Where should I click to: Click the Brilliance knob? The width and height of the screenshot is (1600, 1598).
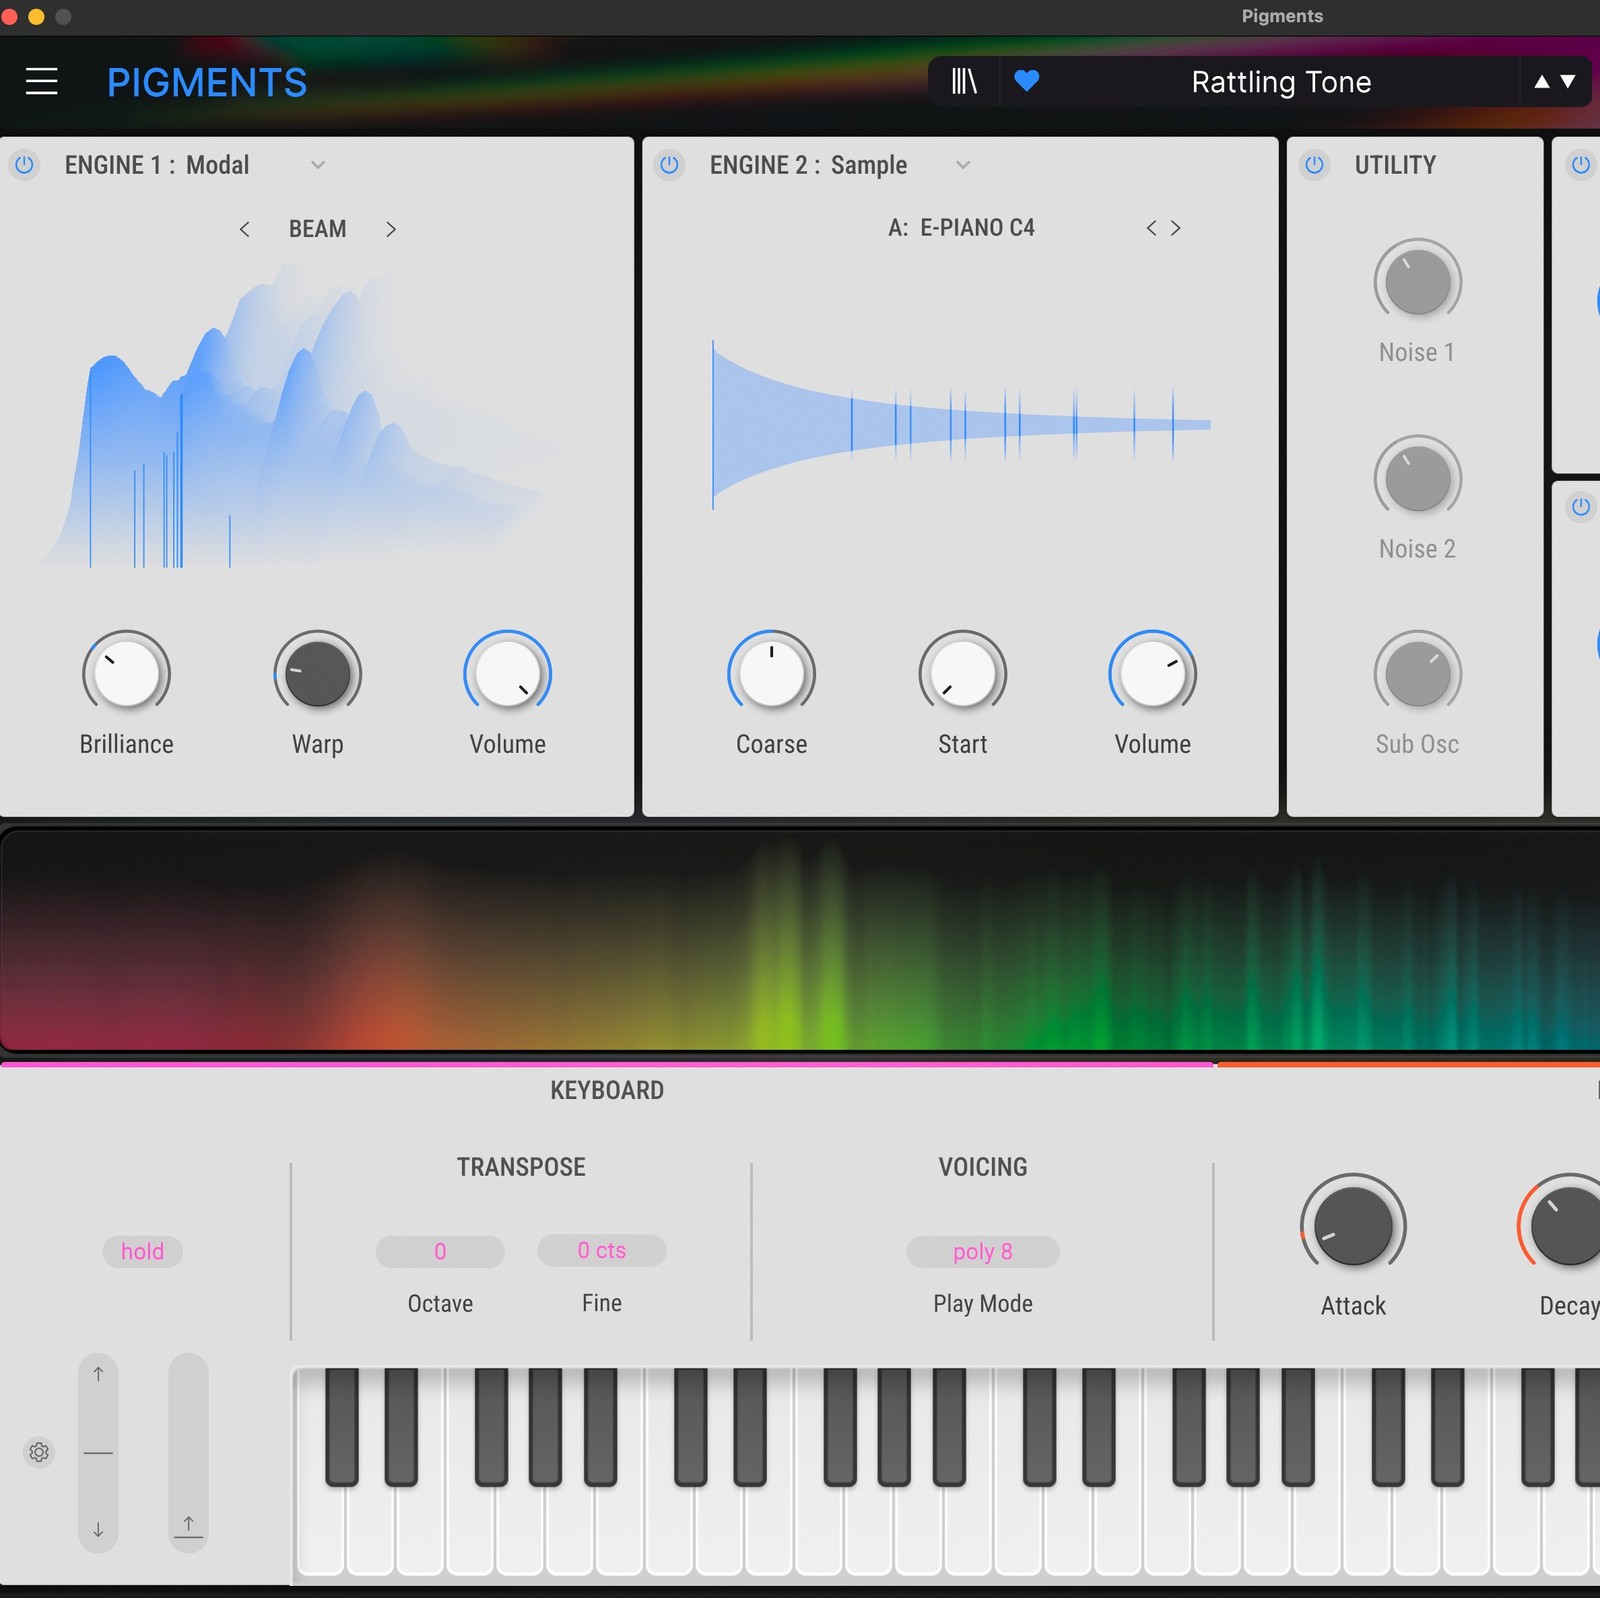pyautogui.click(x=126, y=673)
